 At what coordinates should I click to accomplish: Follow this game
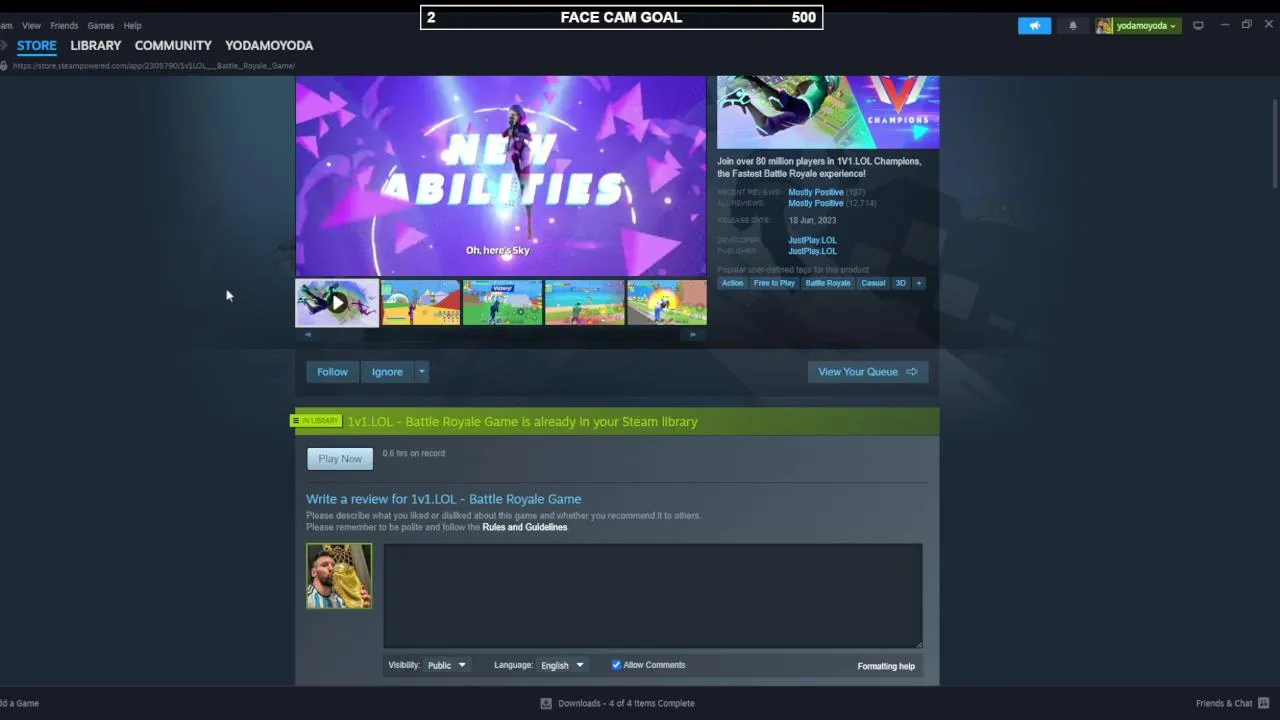(332, 372)
